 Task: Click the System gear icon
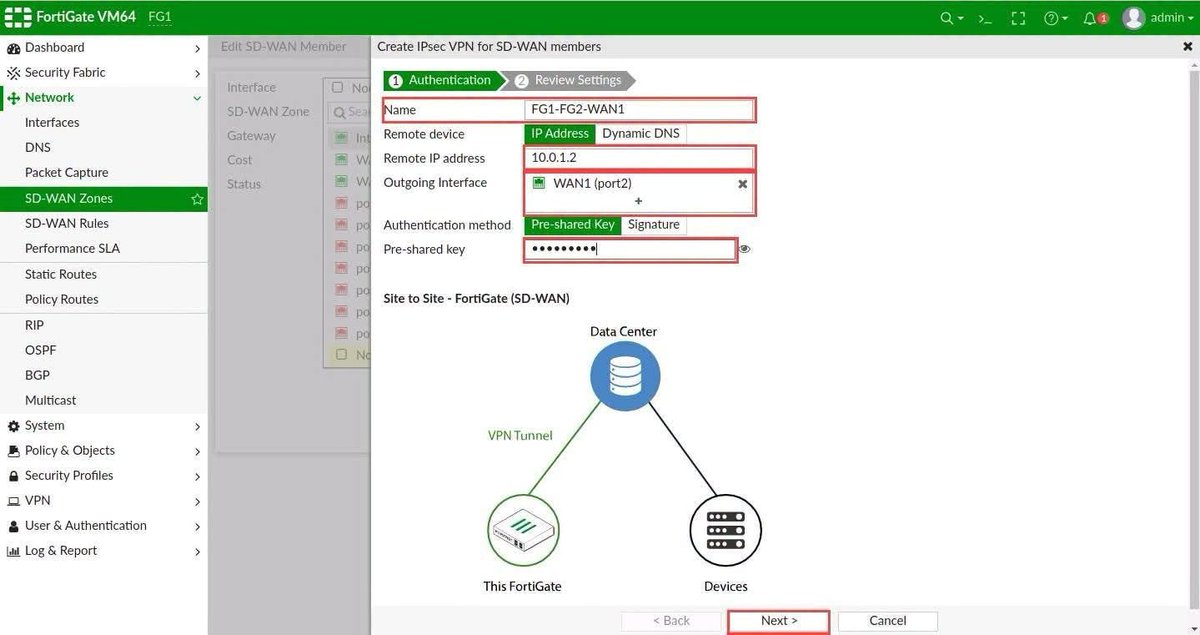coord(14,426)
